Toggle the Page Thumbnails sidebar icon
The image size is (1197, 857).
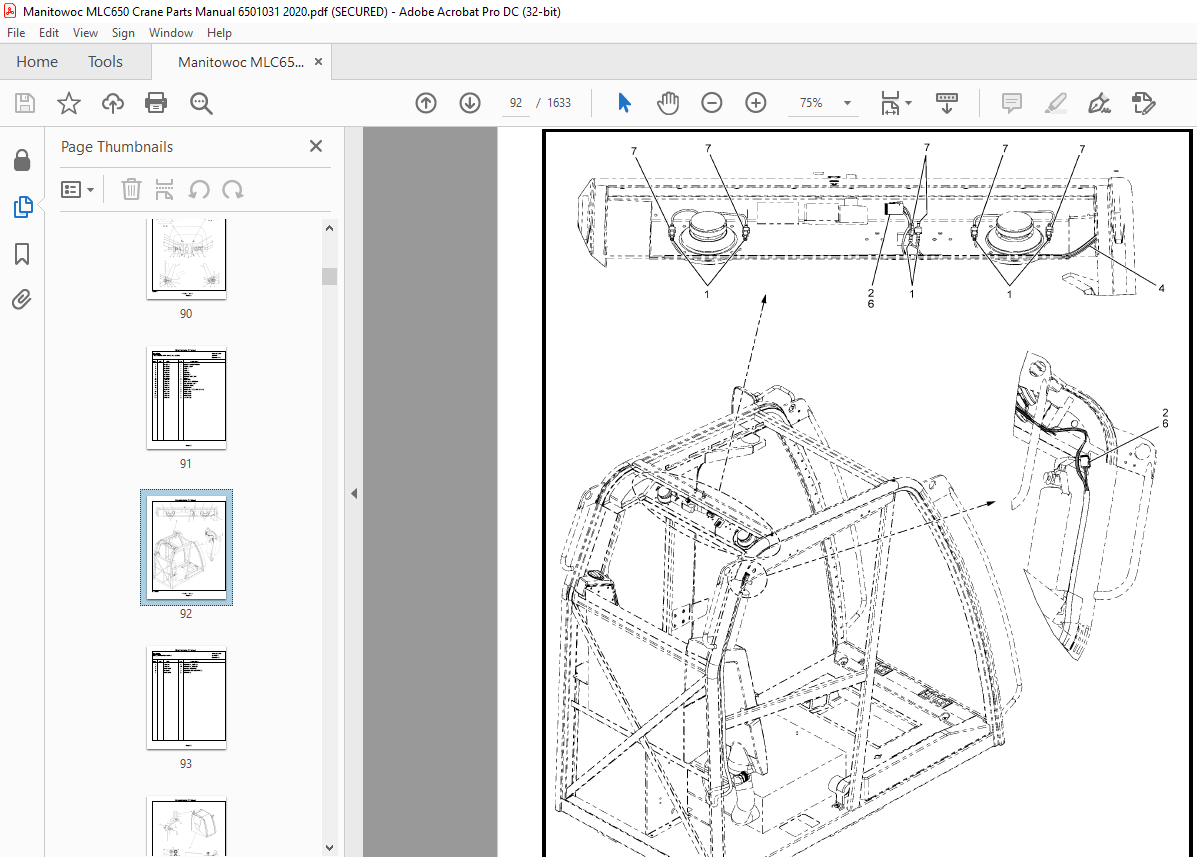23,207
